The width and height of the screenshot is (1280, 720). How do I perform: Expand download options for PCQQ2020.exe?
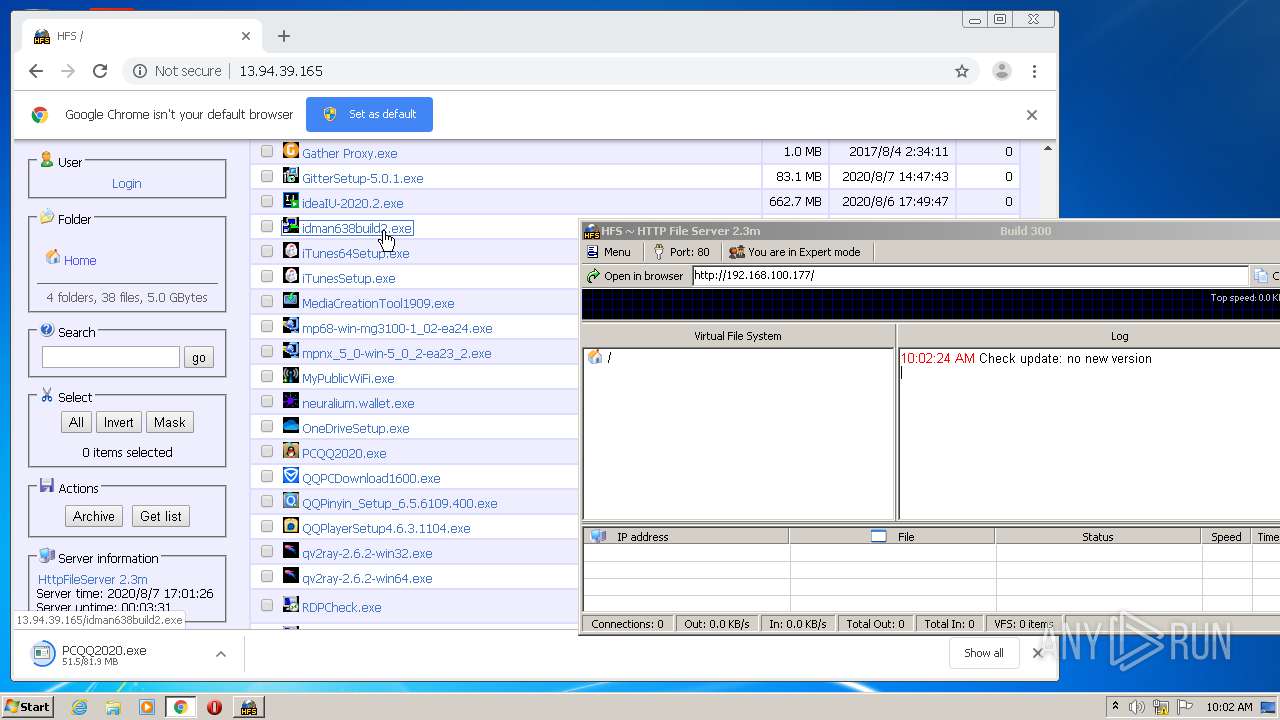coord(220,654)
